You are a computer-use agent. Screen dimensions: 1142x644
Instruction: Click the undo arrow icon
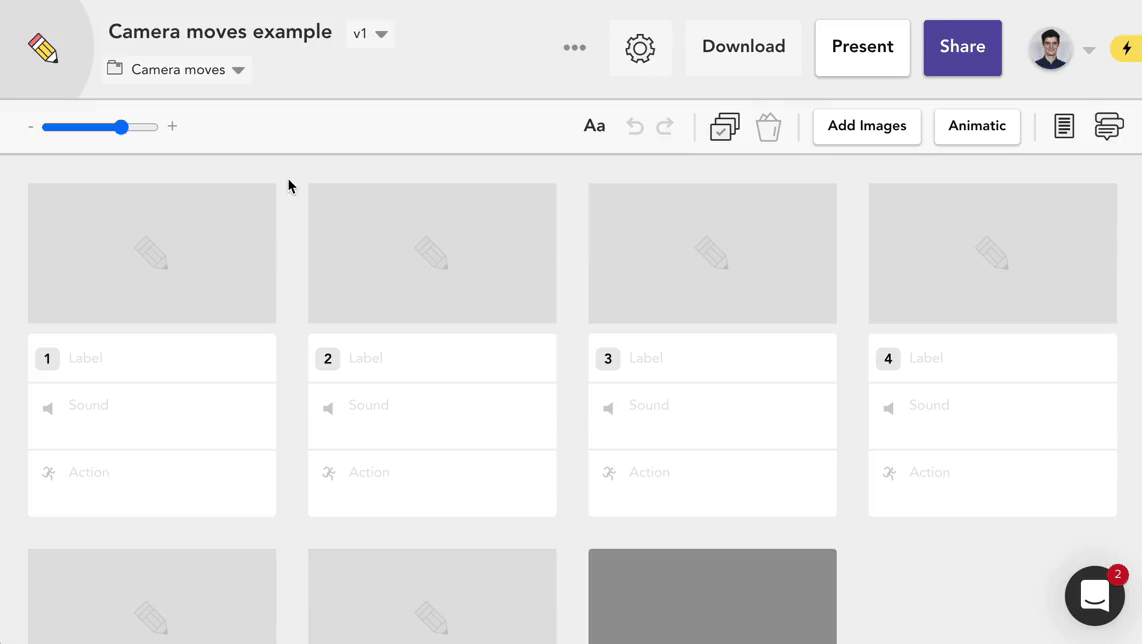point(634,126)
